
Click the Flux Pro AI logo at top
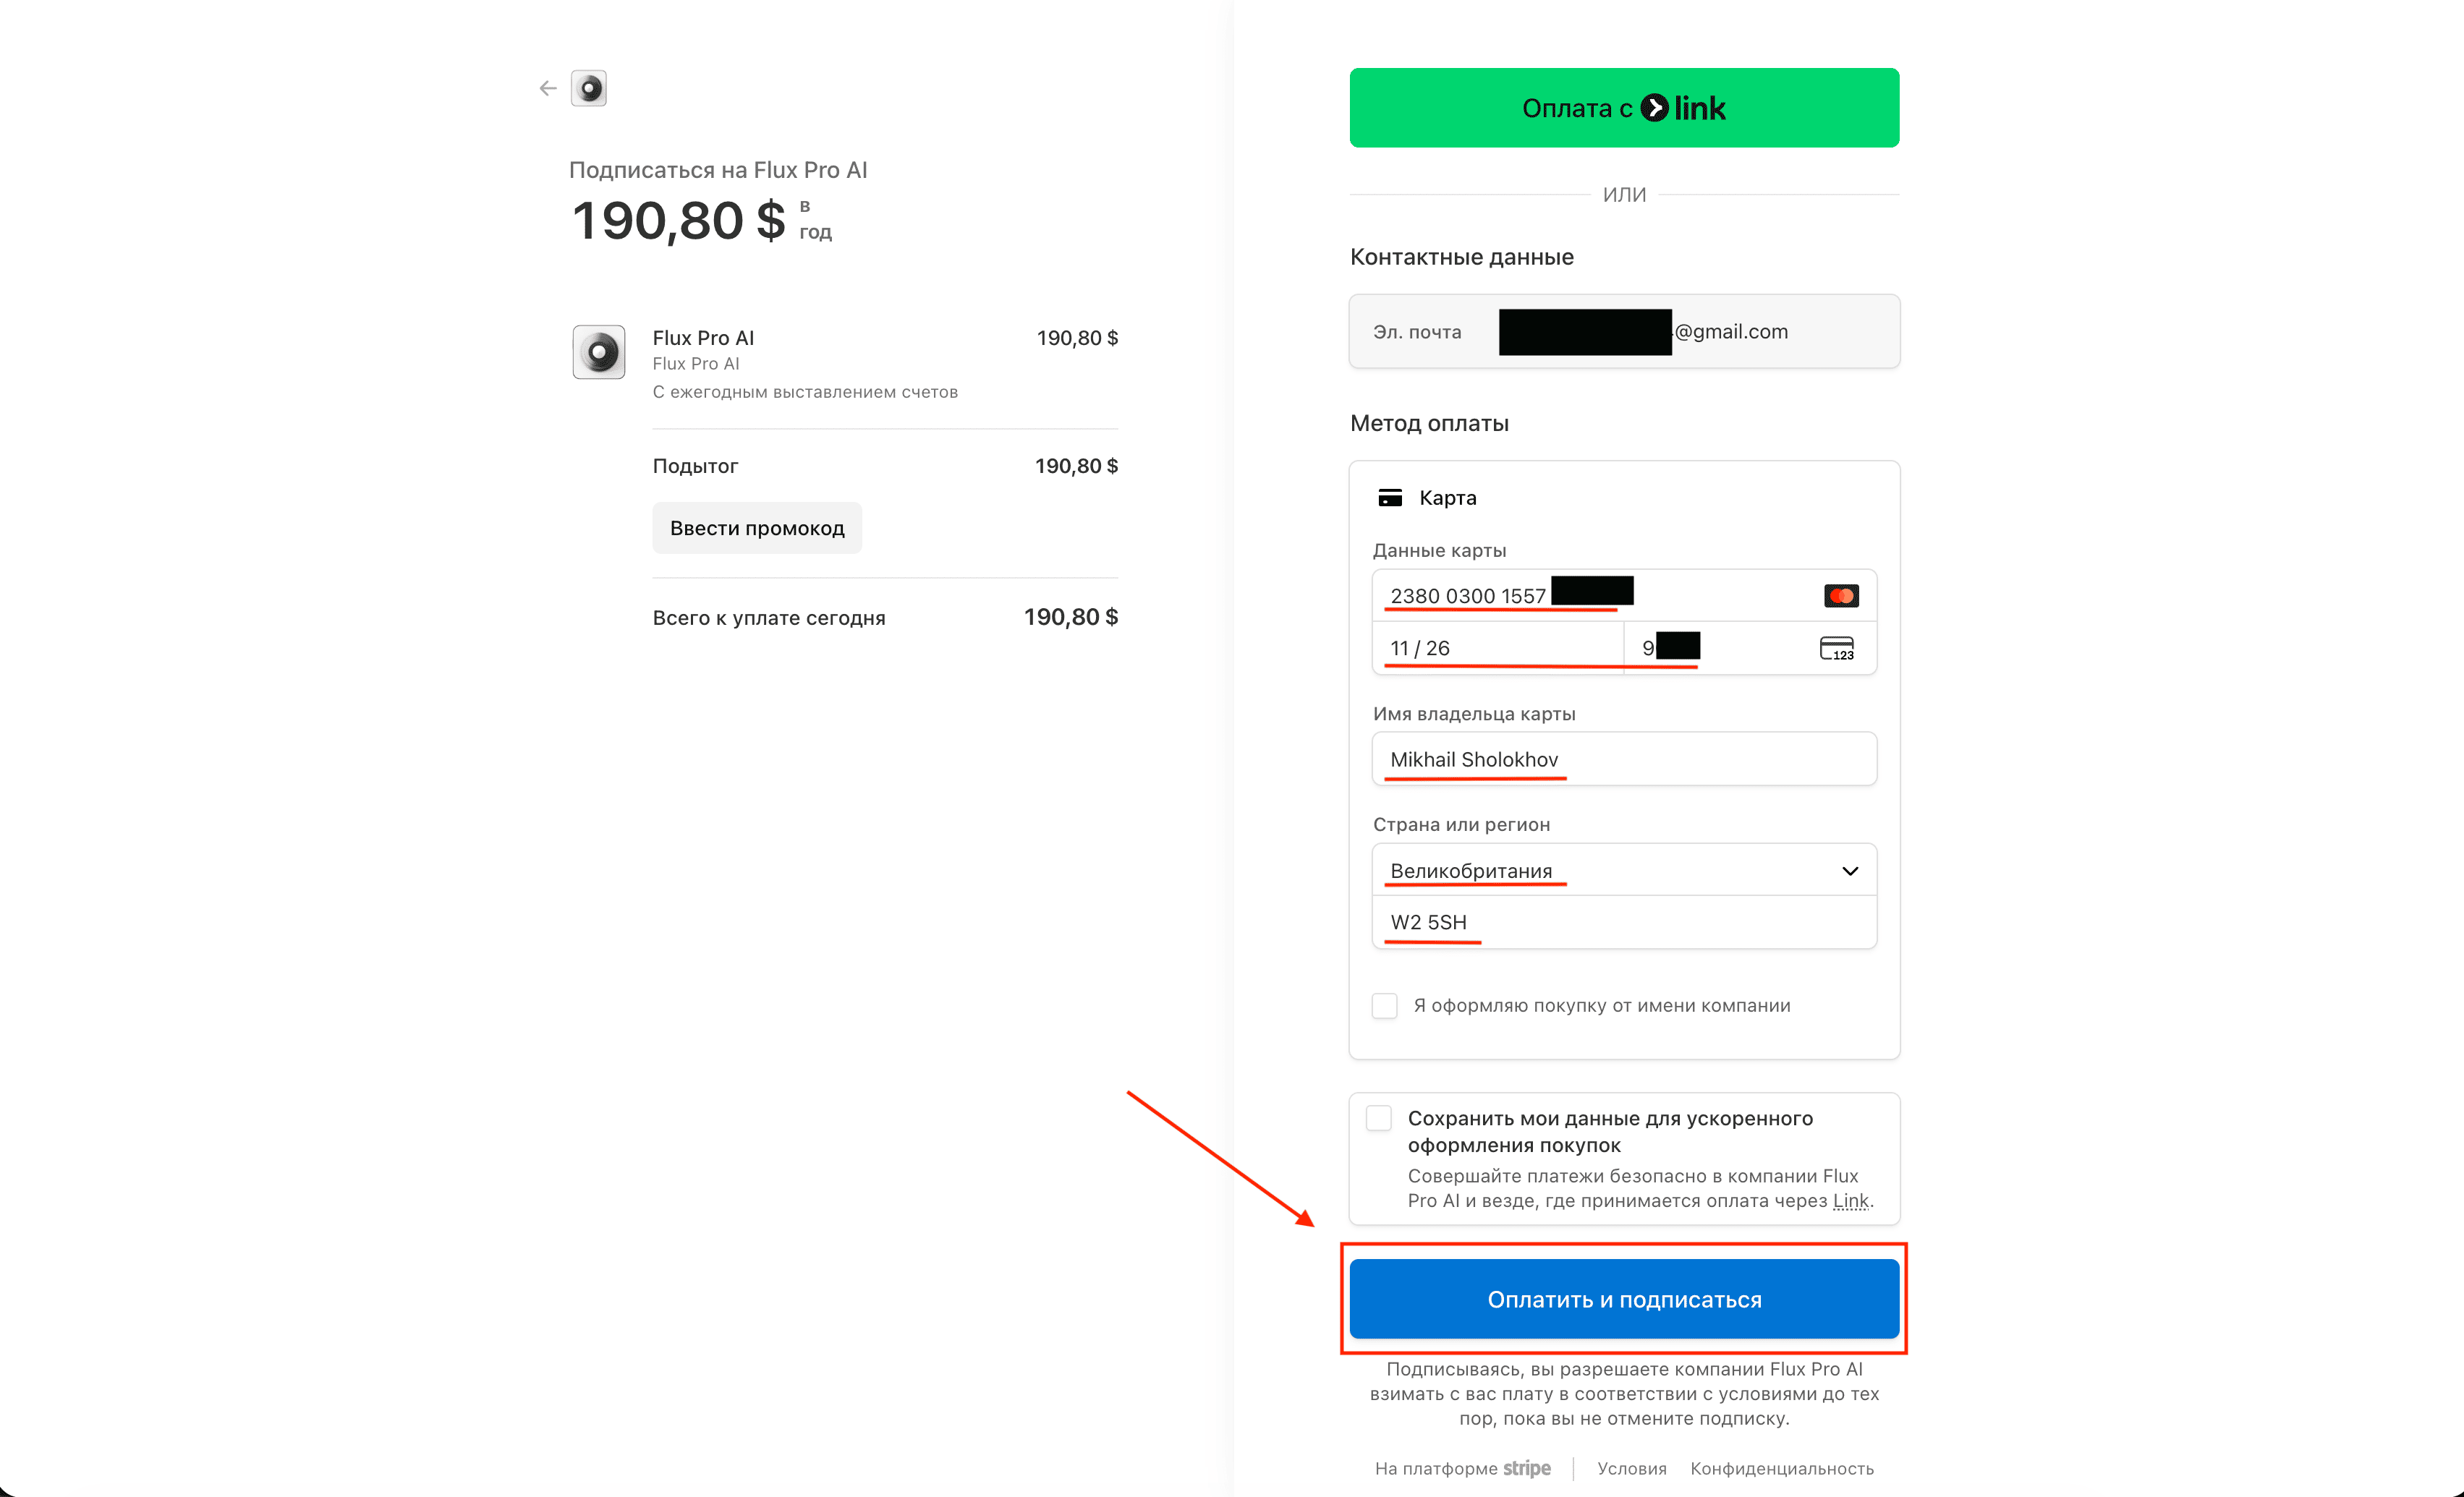pyautogui.click(x=589, y=89)
